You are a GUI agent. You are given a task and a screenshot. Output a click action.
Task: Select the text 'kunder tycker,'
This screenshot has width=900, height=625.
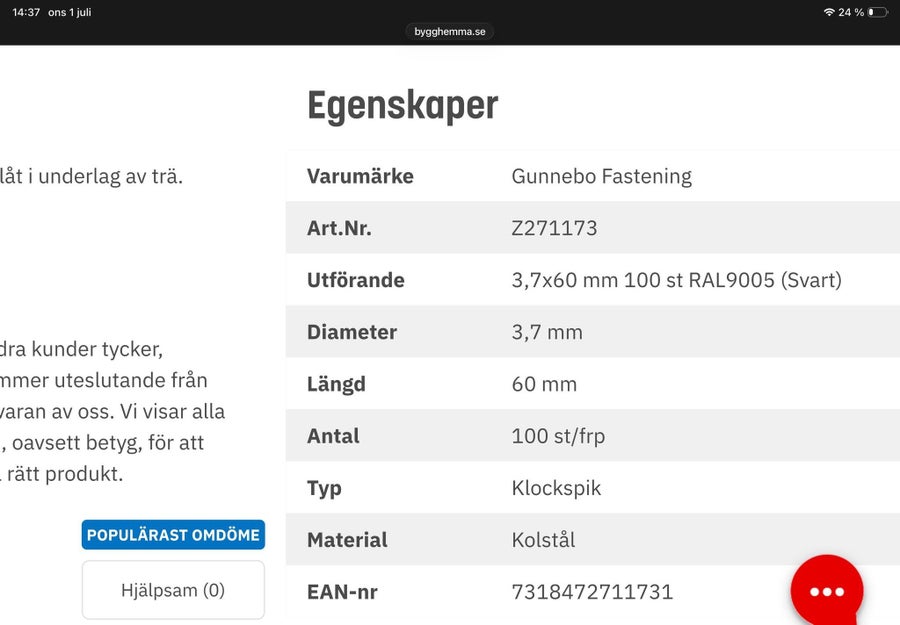[x=97, y=349]
